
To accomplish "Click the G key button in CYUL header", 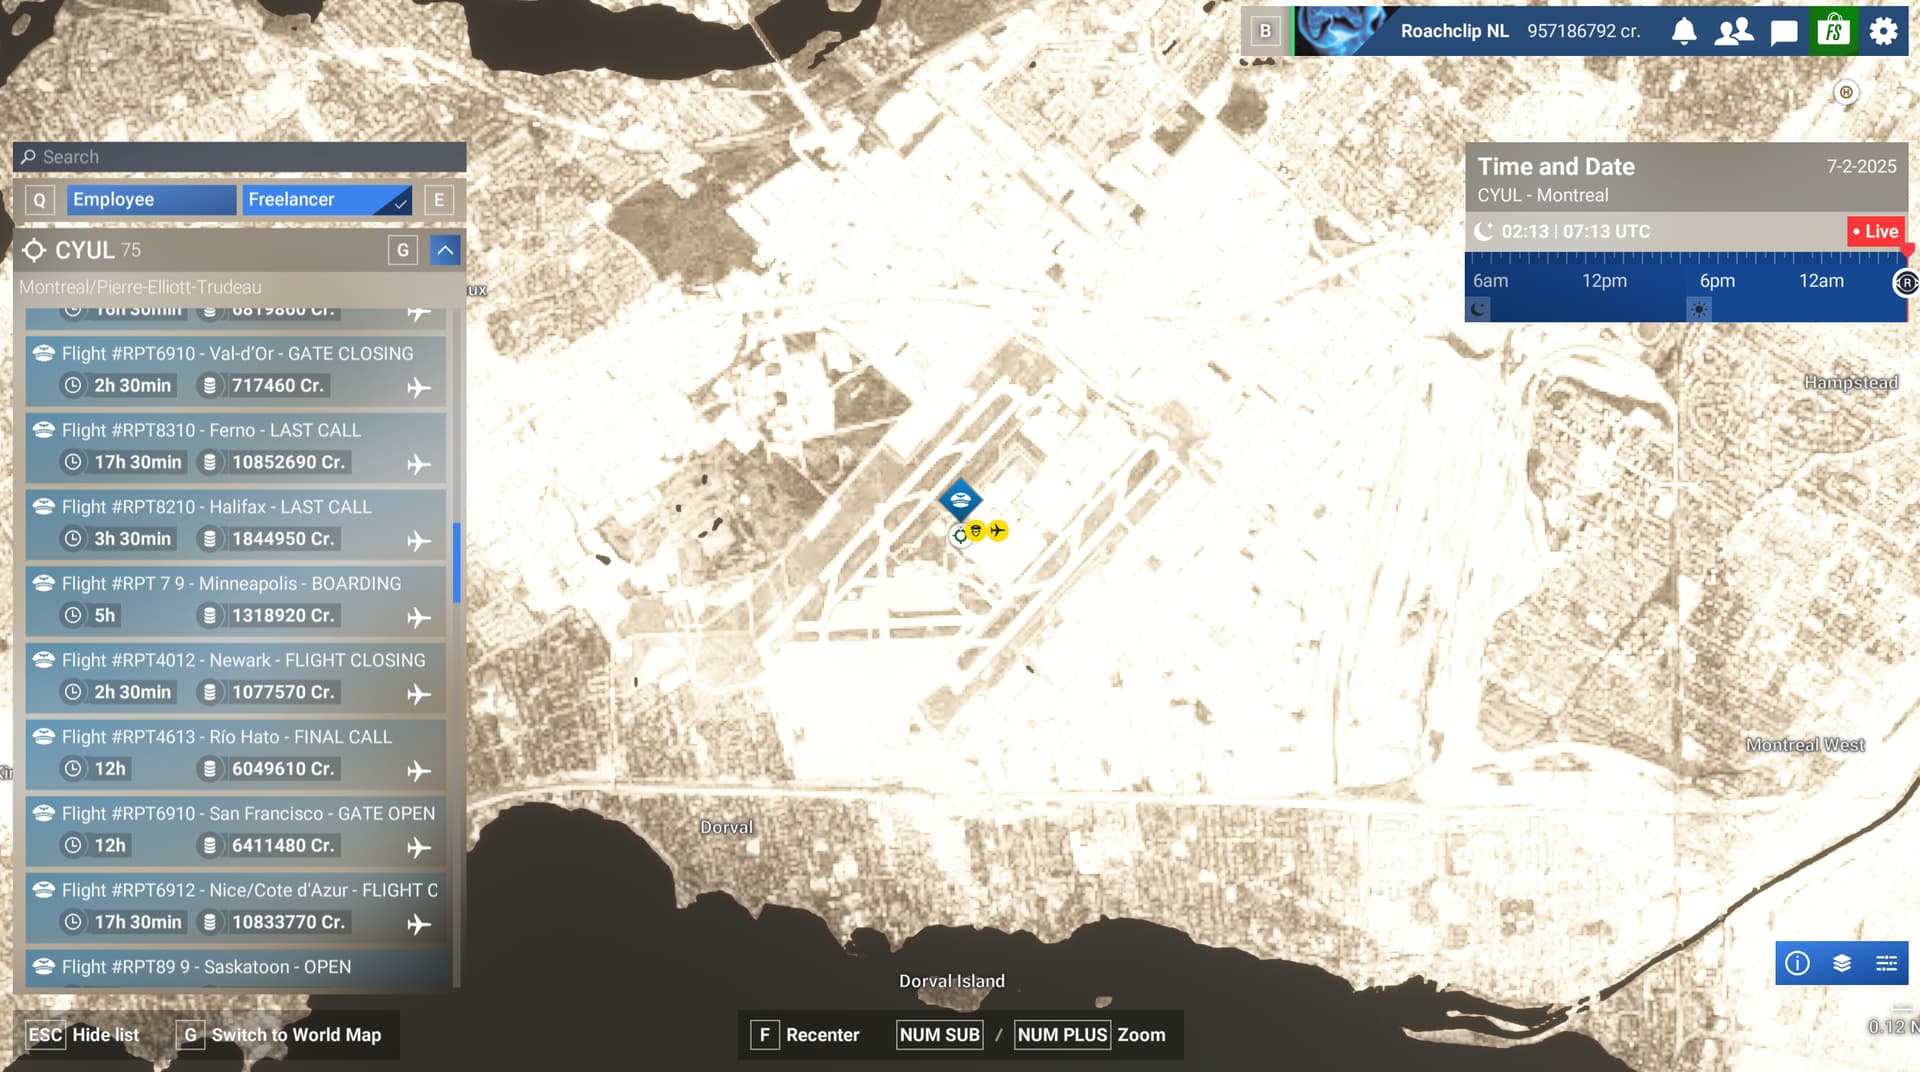I will [403, 250].
